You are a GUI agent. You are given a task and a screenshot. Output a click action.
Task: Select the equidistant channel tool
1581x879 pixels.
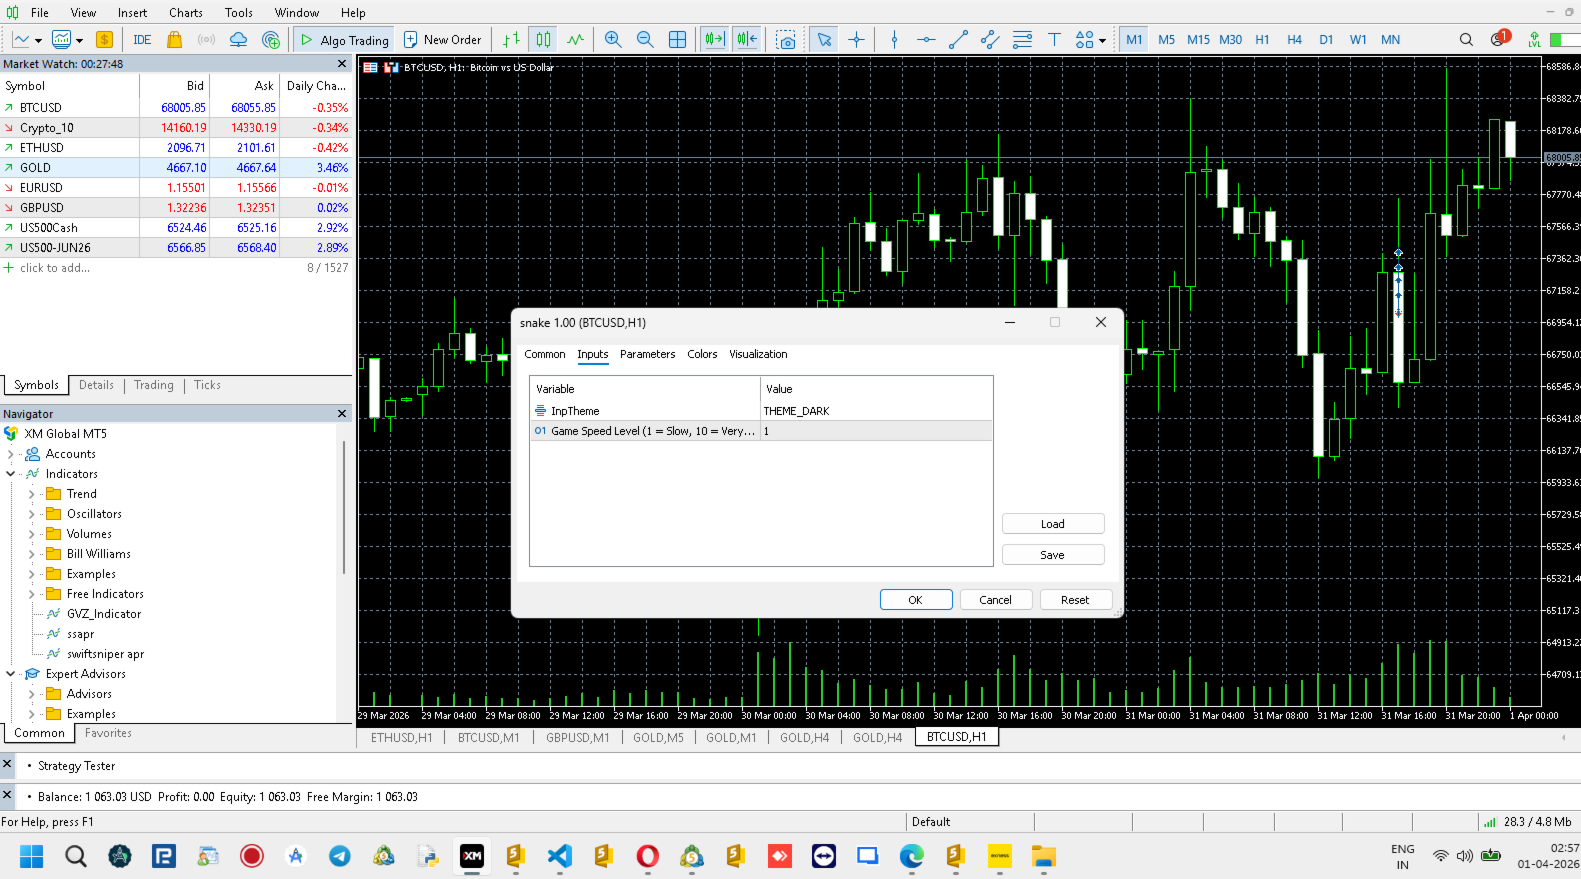[x=990, y=40]
